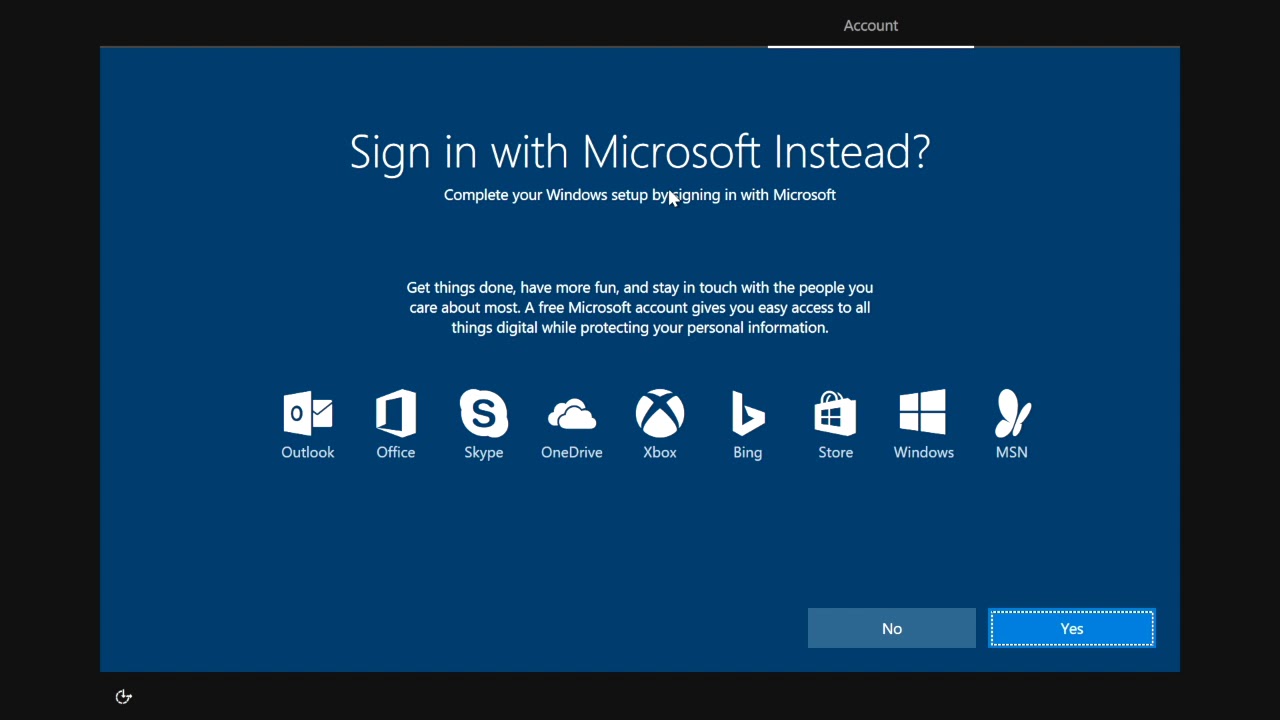Click the 'Get things done' description paragraph
Viewport: 1280px width, 720px height.
click(640, 307)
